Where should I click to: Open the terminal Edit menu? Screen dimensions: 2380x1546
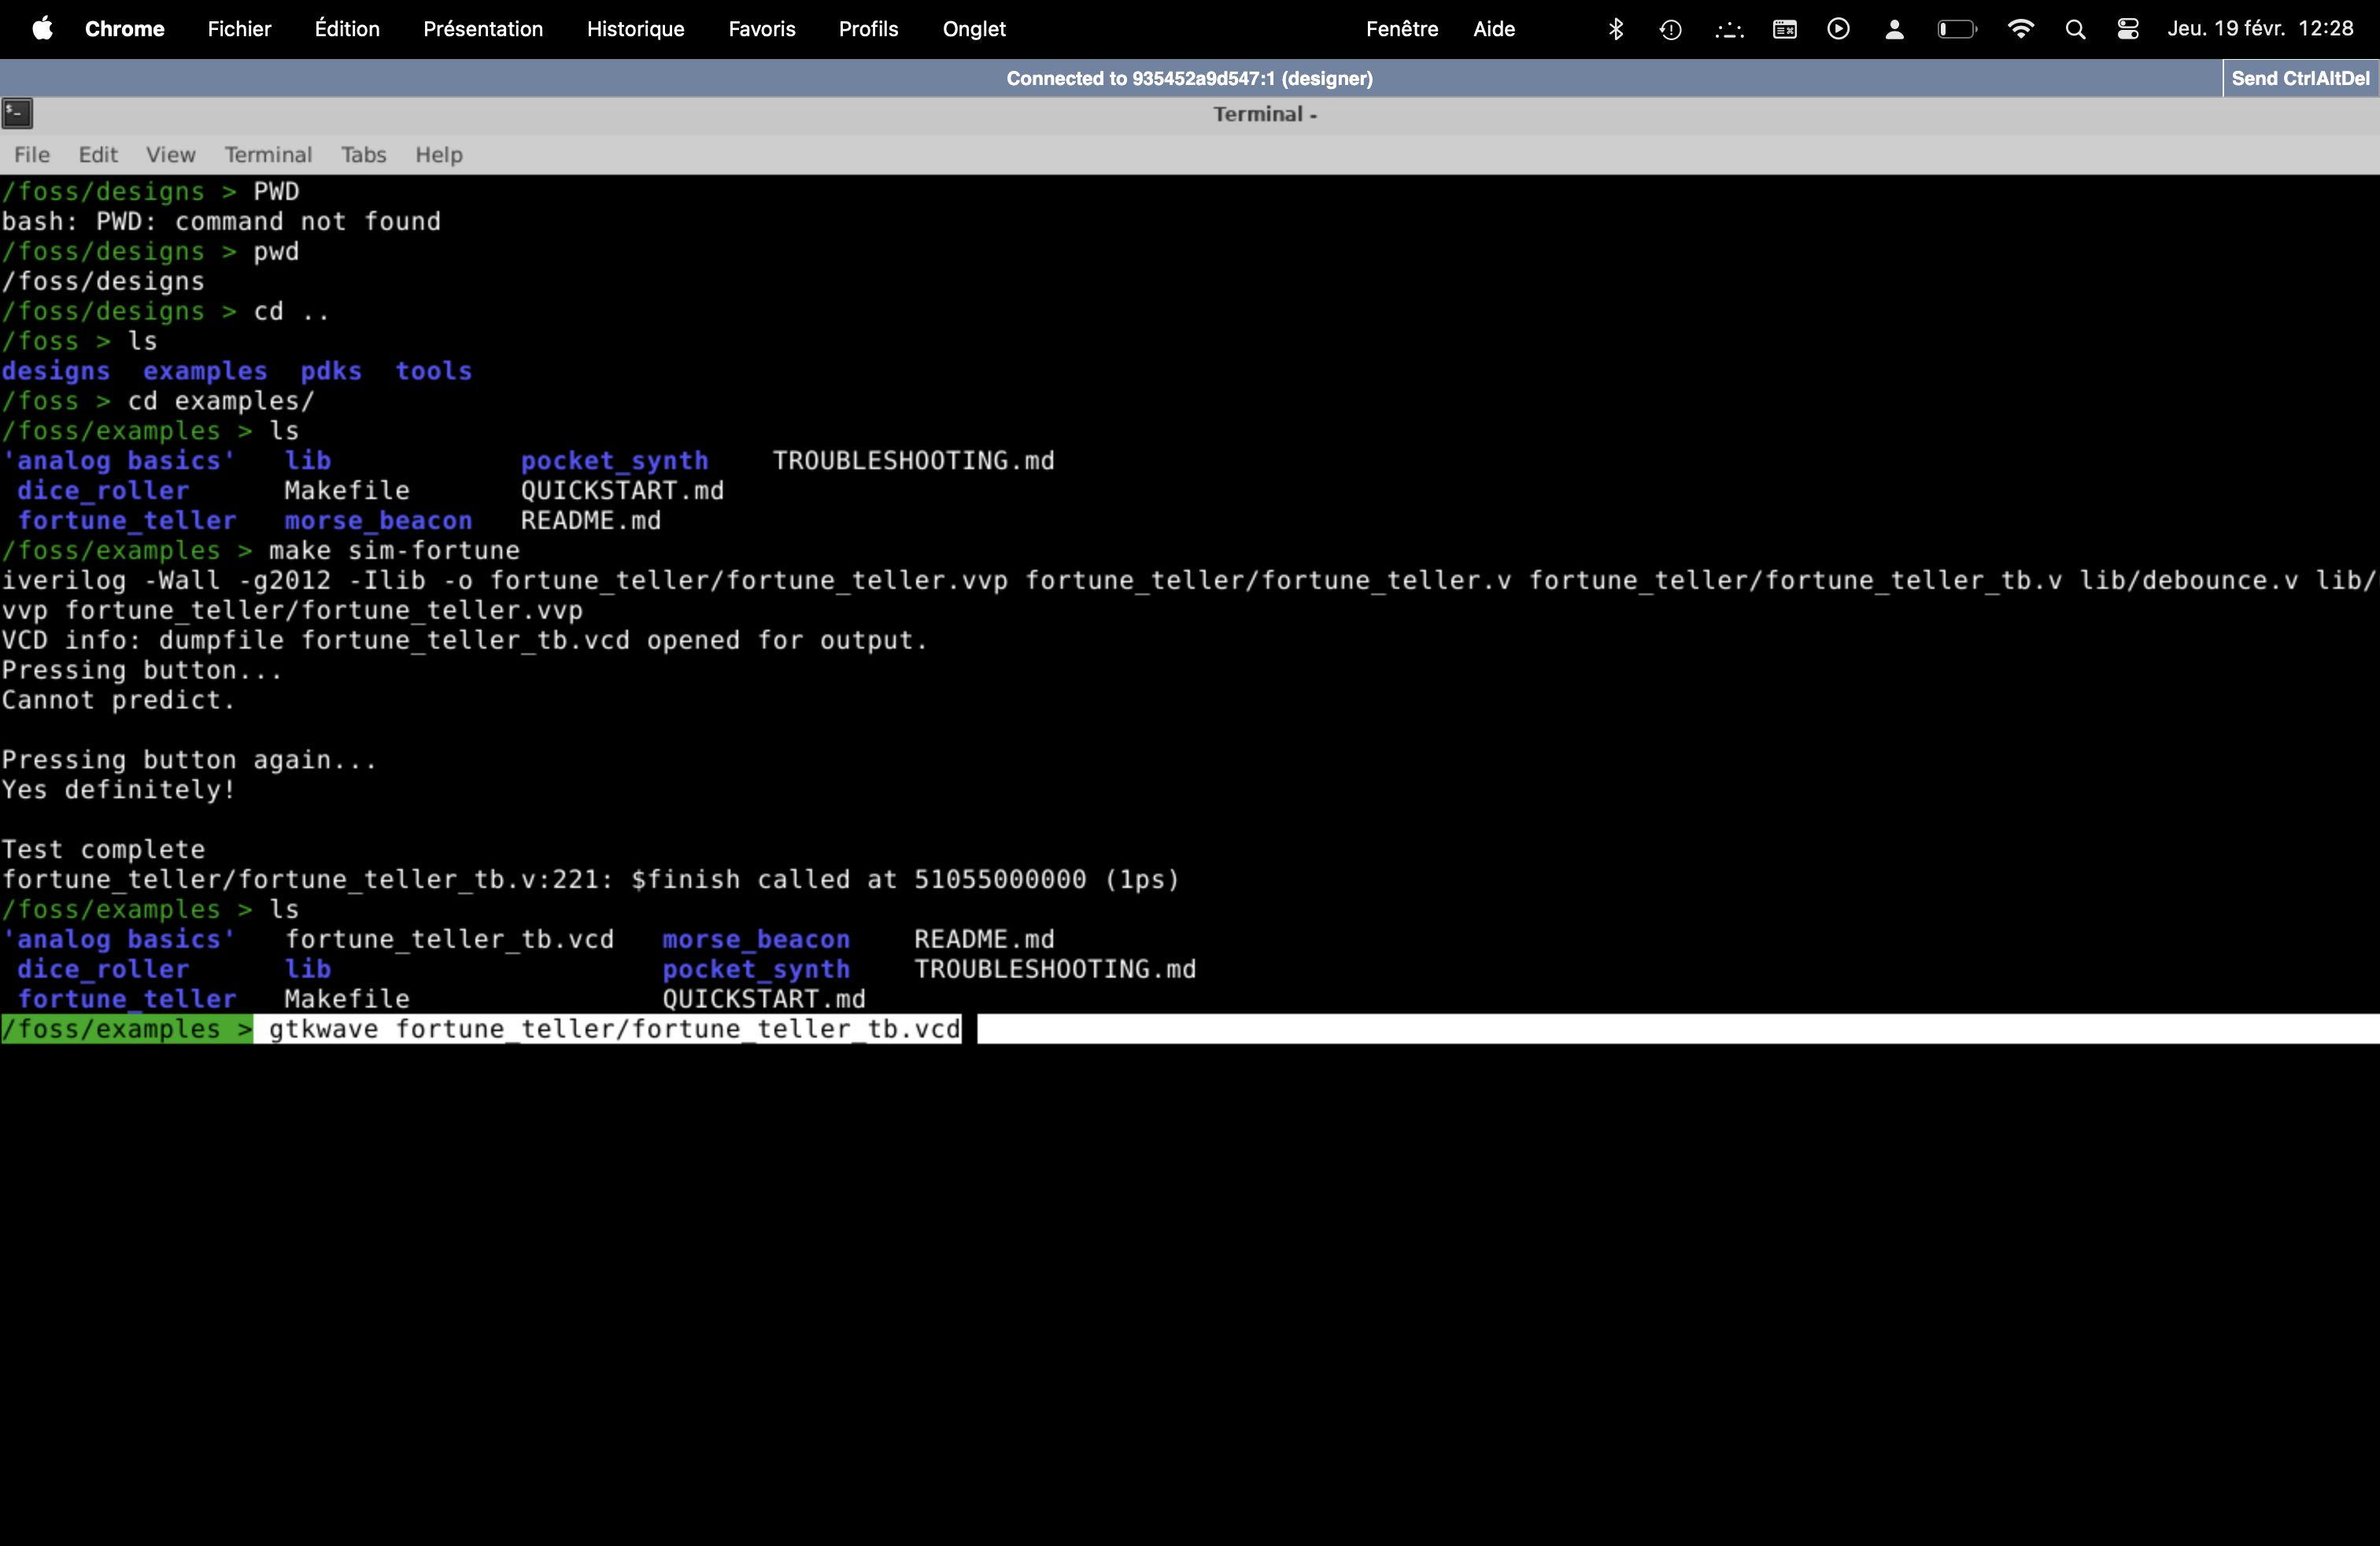98,155
